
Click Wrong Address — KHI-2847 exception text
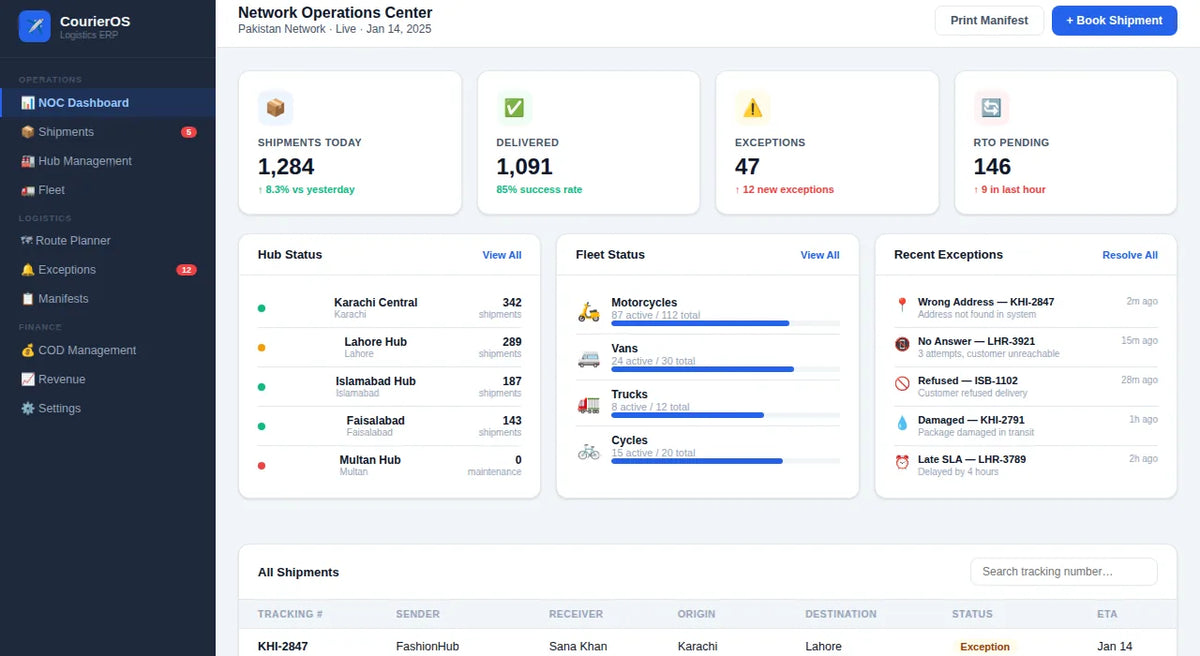tap(986, 302)
